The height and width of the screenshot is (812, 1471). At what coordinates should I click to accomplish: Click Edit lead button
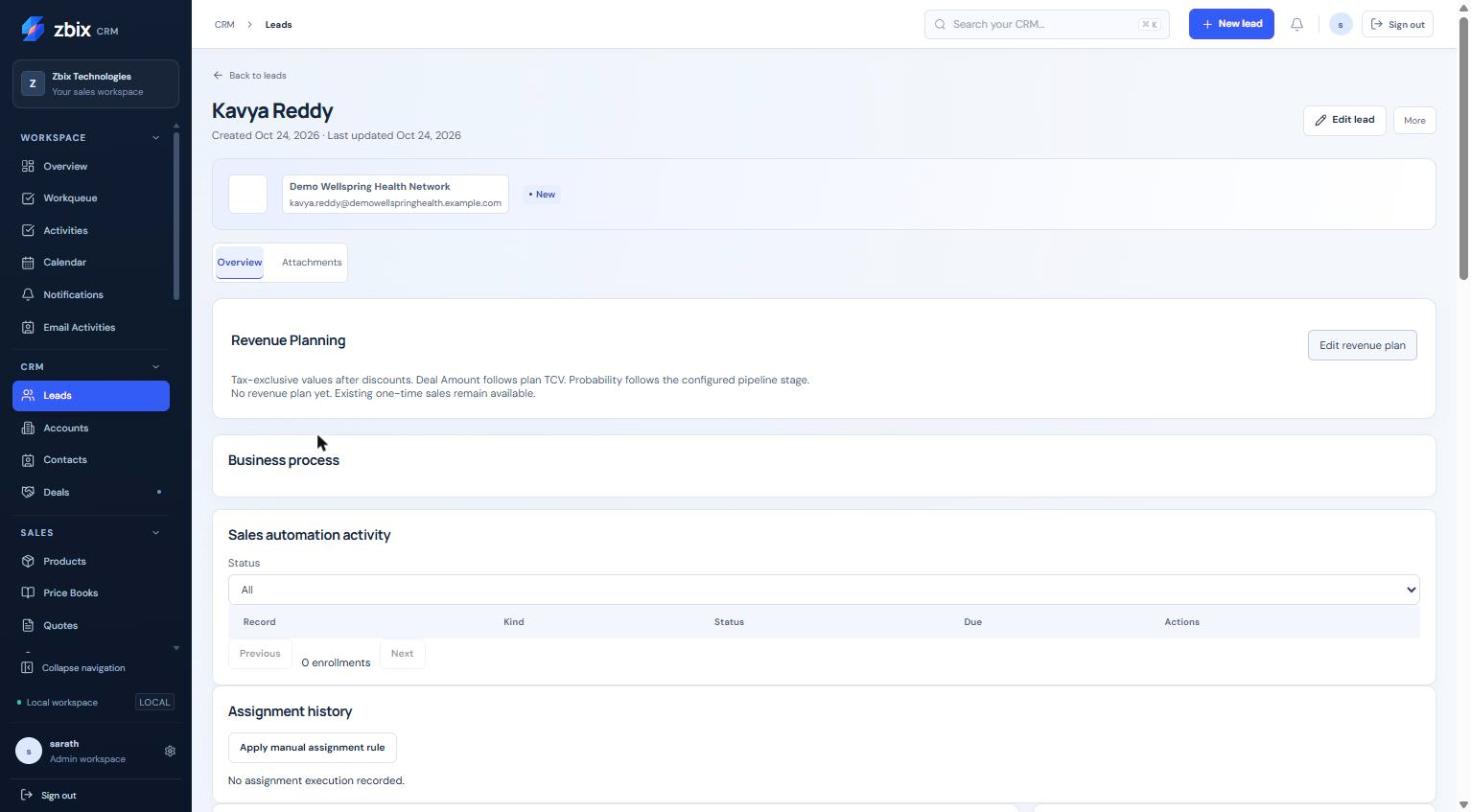[1344, 120]
